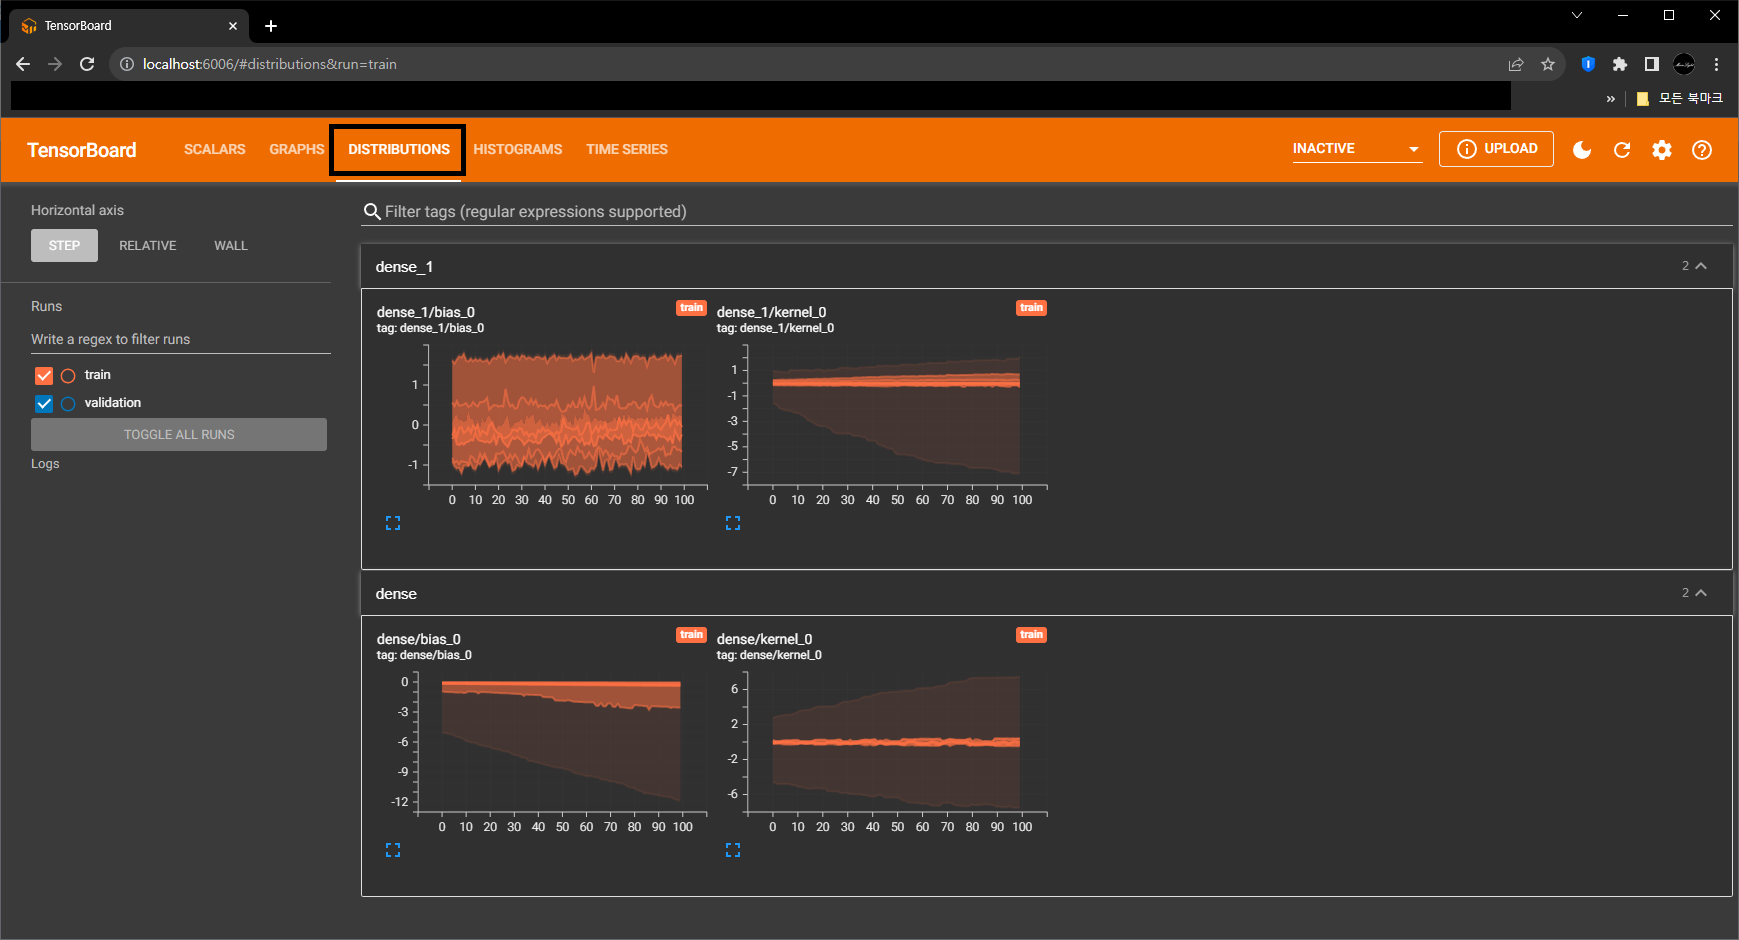Open TensorBoard settings gear
Viewport: 1739px width, 940px height.
pyautogui.click(x=1662, y=150)
